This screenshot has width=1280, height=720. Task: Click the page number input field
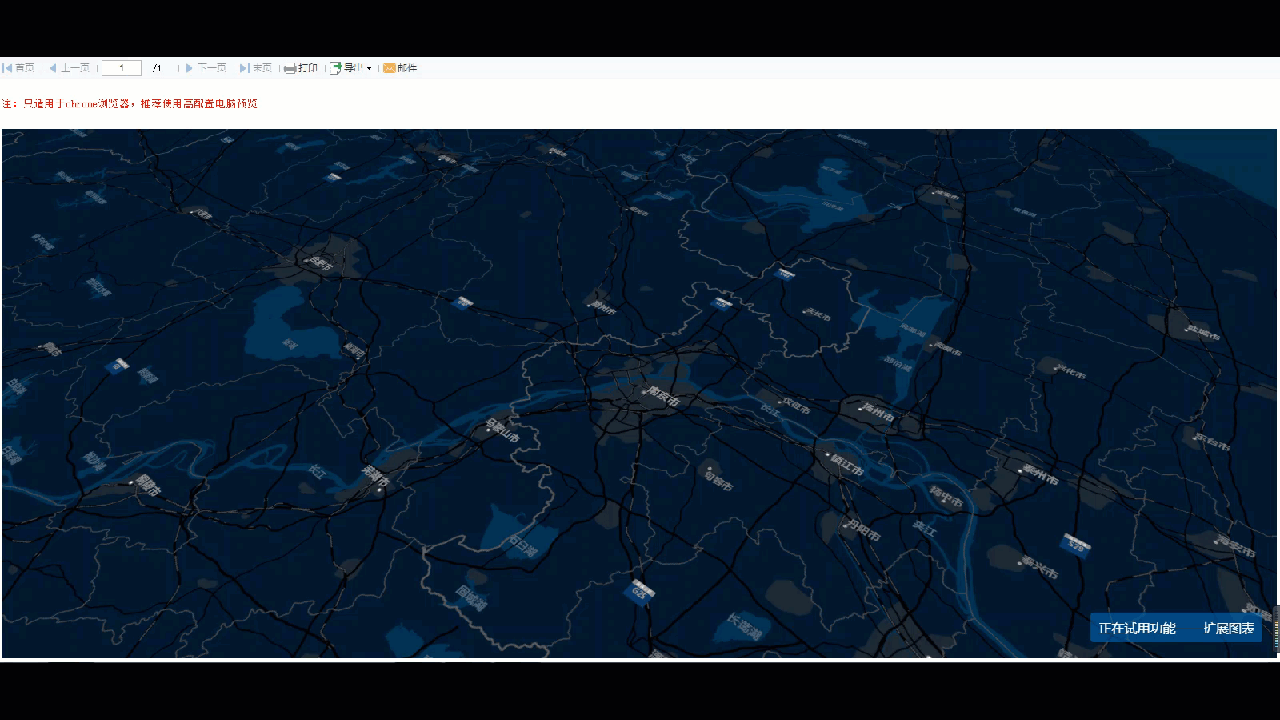[x=121, y=68]
